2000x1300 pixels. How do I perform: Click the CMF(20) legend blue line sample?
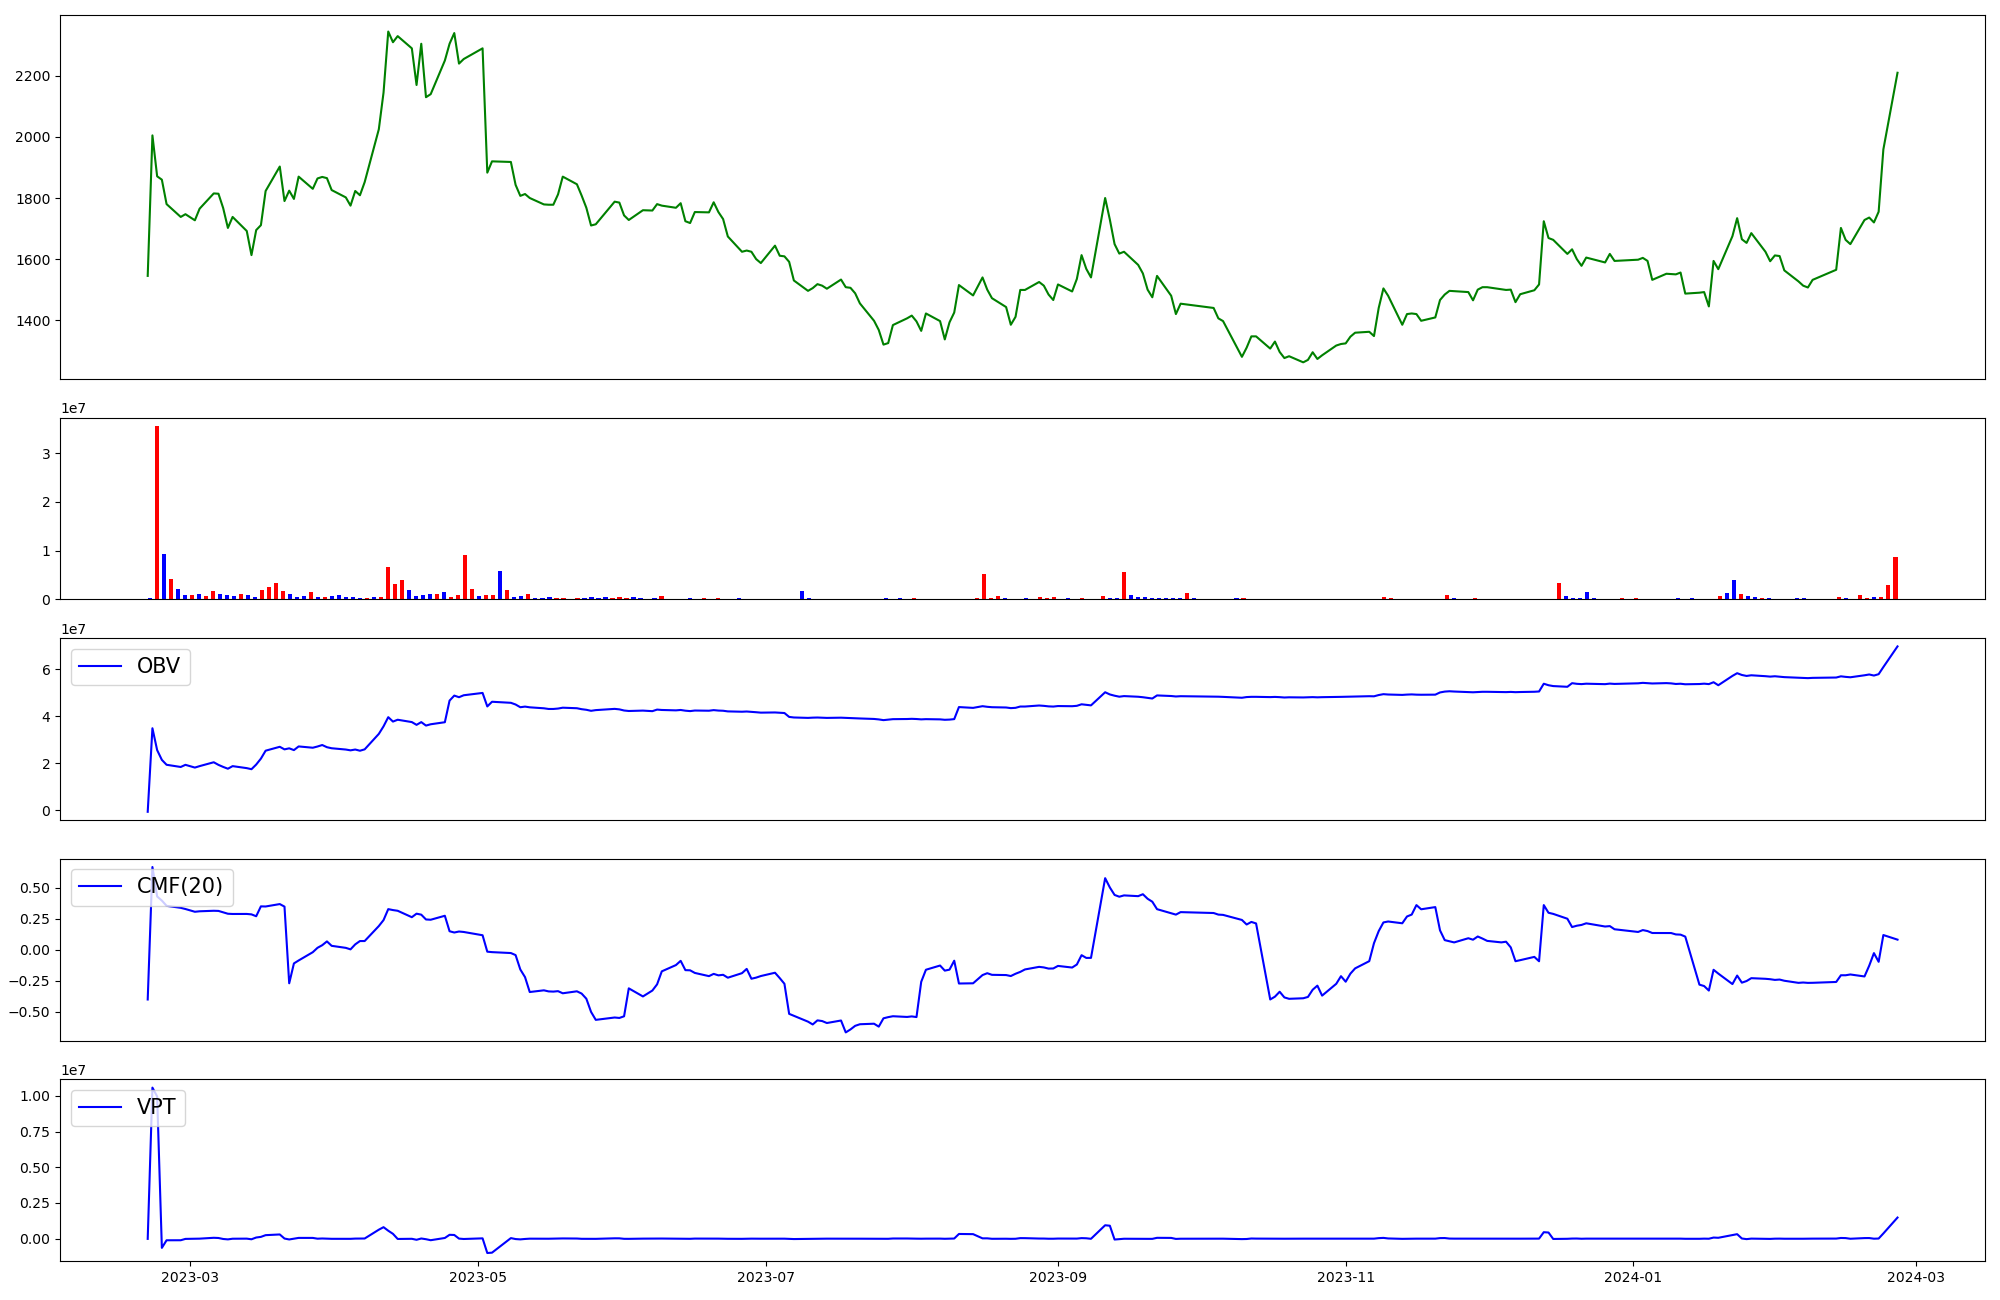(x=100, y=887)
